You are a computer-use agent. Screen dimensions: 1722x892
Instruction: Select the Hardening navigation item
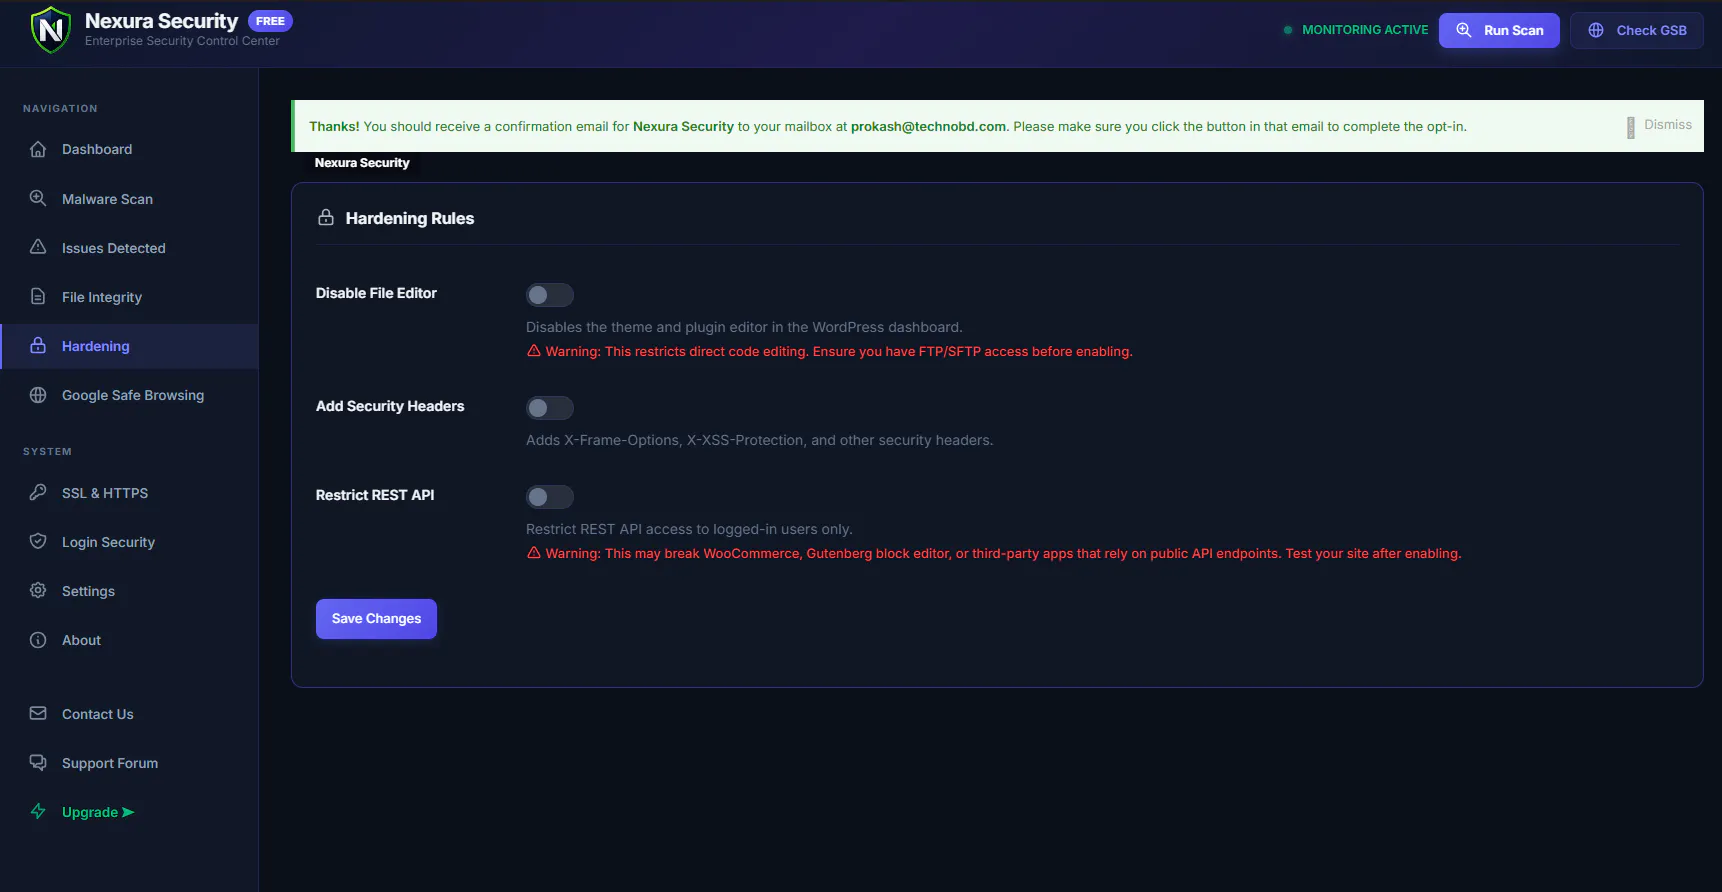pyautogui.click(x=129, y=346)
